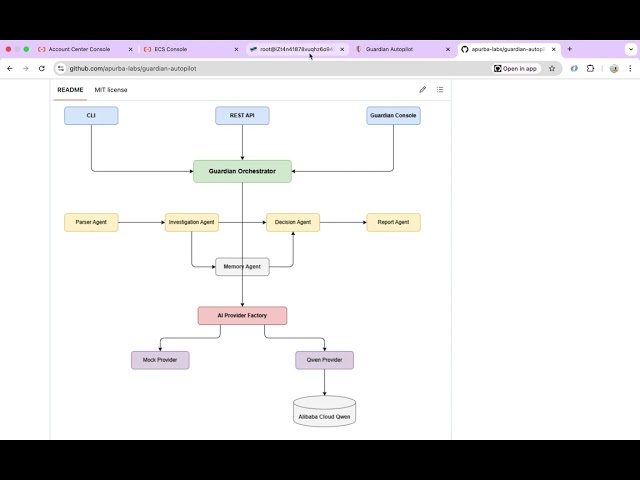Screen dimensions: 640x480
Task: Go back to the previous page
Action: pos(10,69)
